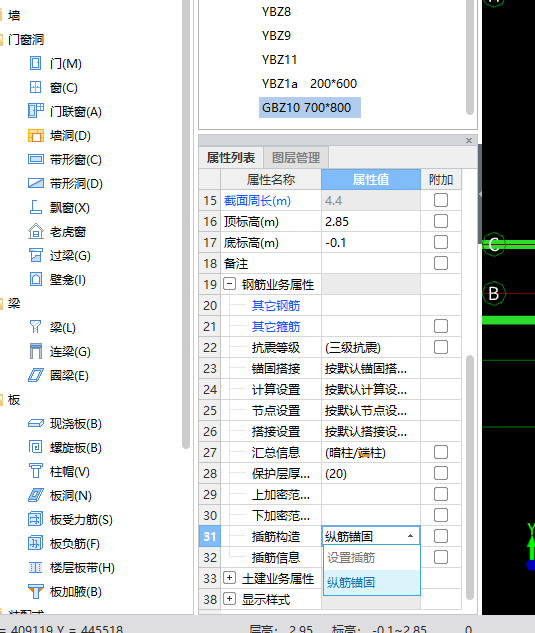Pick the 楼层板带(H) icon
Image resolution: width=535 pixels, height=633 pixels.
[x=36, y=567]
